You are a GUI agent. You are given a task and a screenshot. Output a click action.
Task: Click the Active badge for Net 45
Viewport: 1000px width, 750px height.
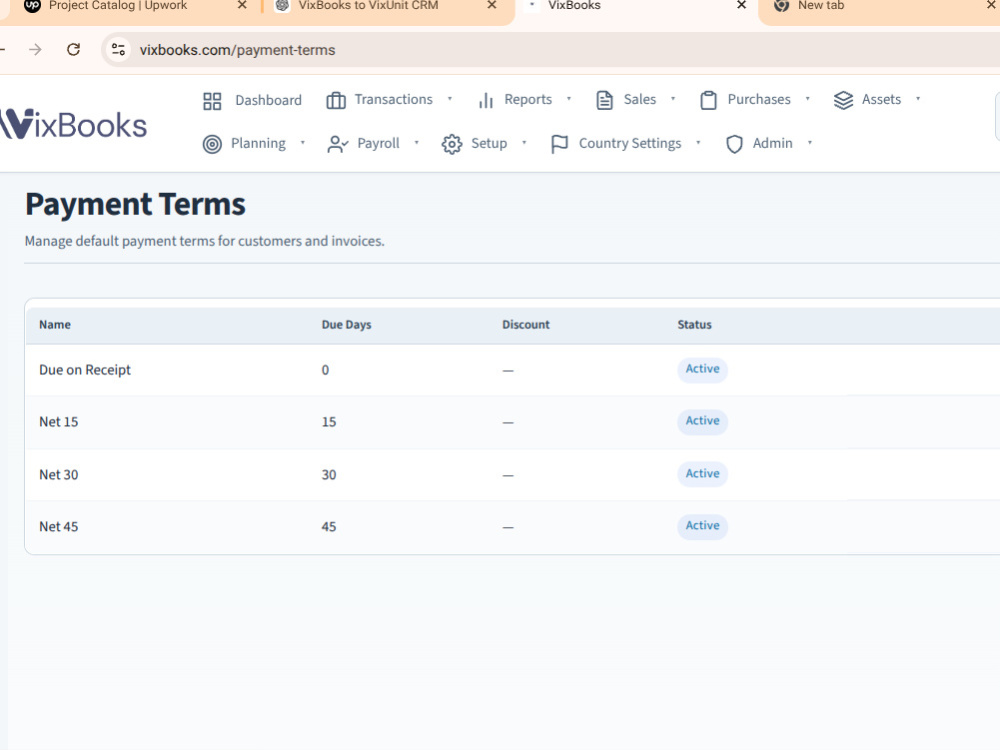click(x=702, y=526)
